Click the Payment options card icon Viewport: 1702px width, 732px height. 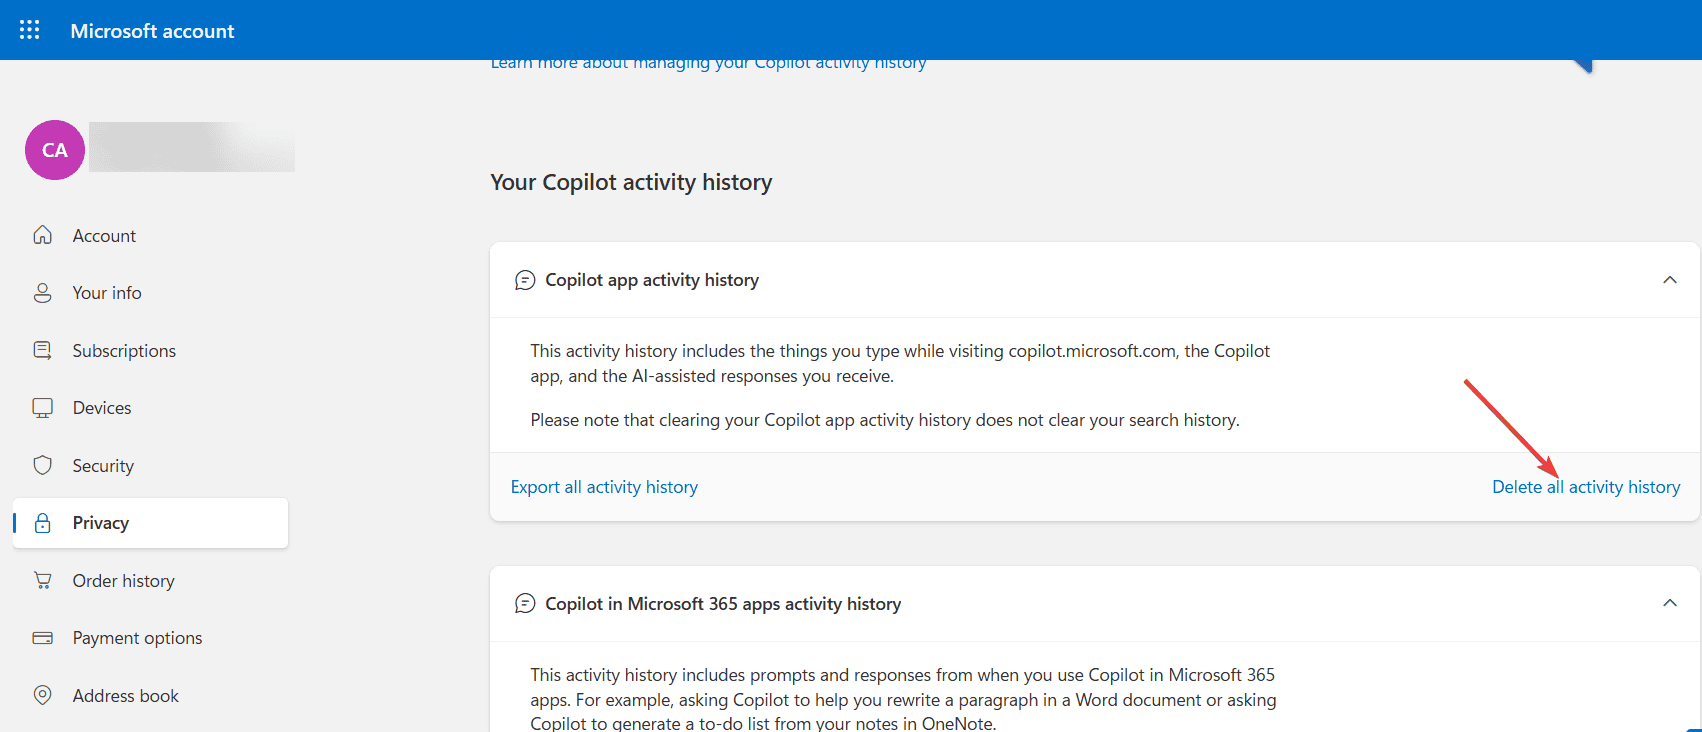click(x=42, y=638)
